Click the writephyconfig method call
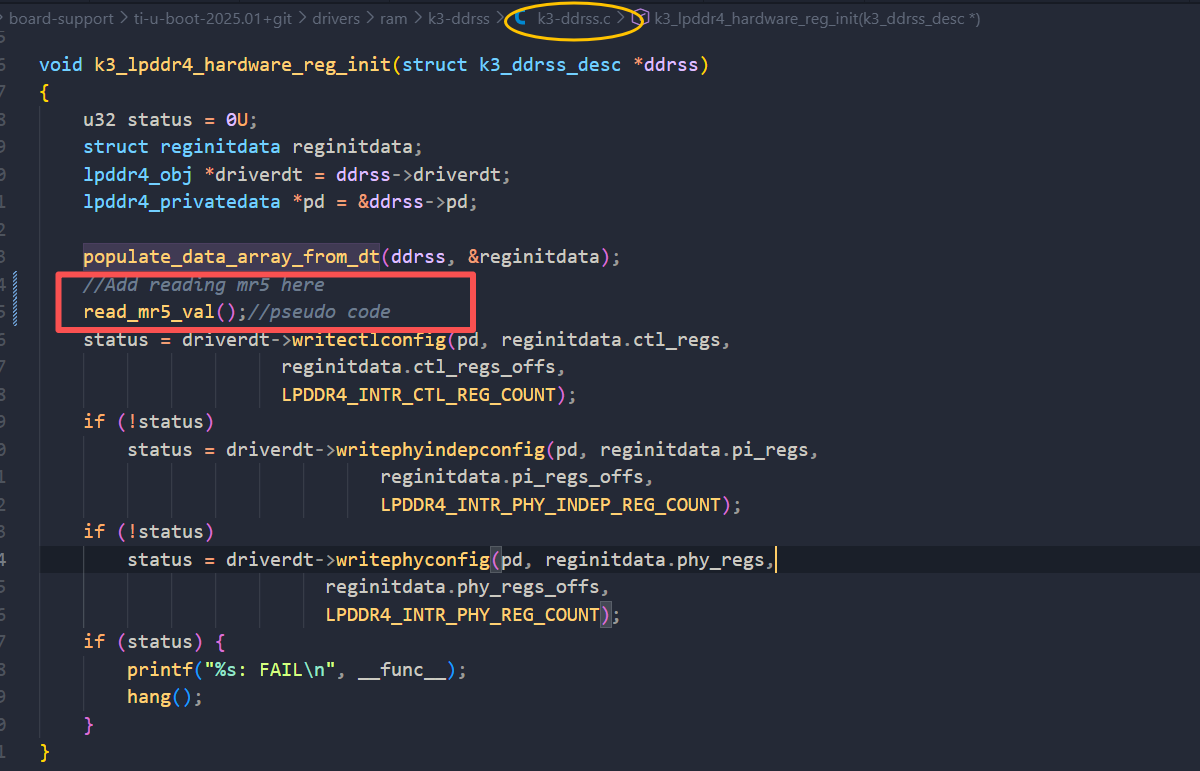The height and width of the screenshot is (771, 1200). 414,560
